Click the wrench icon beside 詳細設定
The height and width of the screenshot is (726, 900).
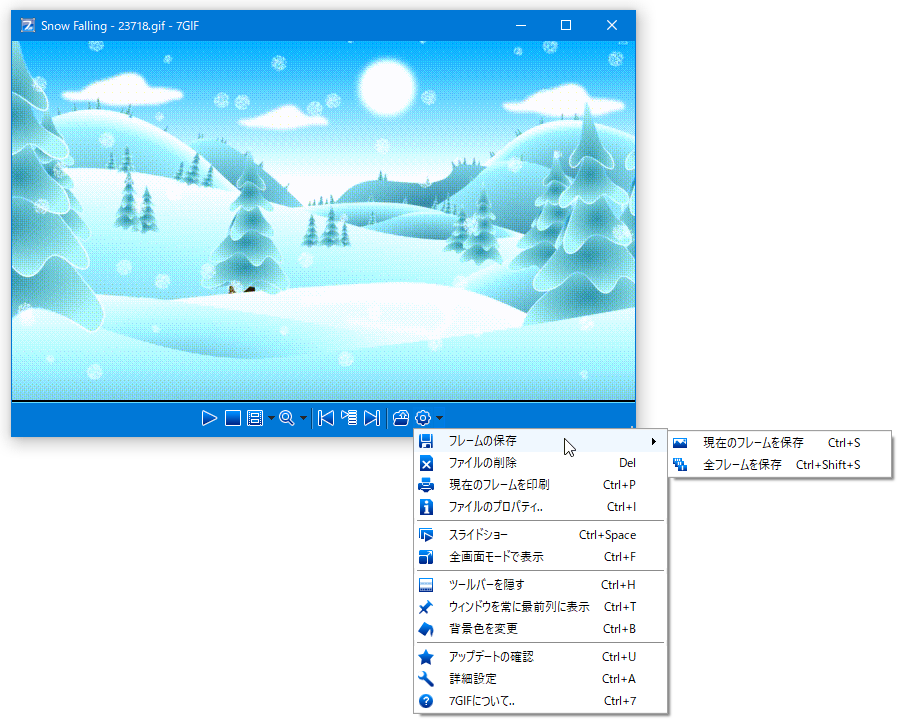click(426, 679)
